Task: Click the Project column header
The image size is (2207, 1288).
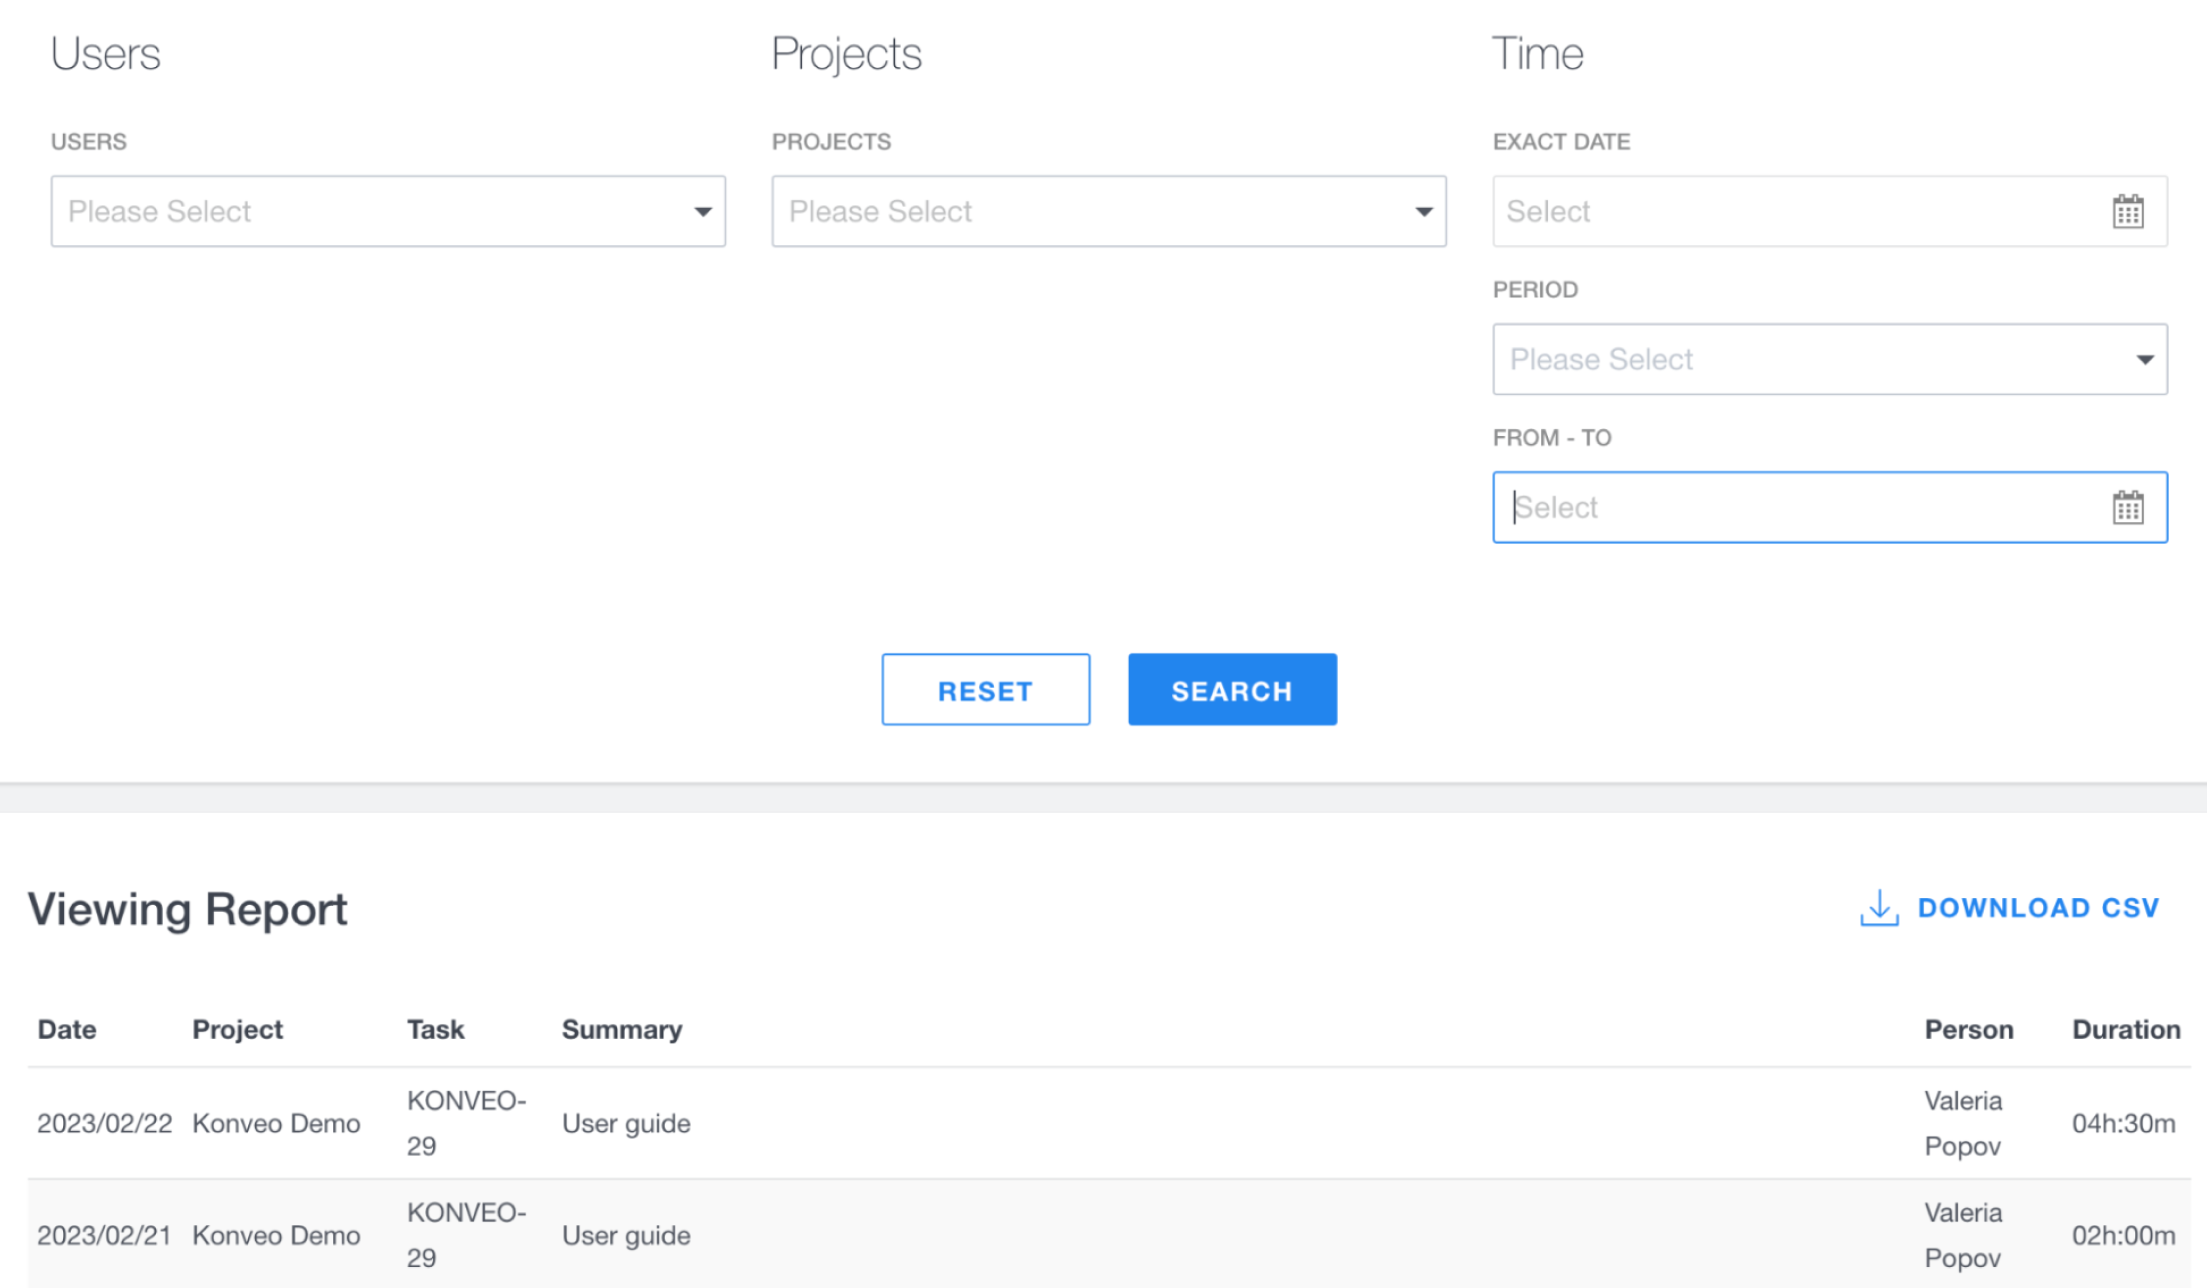Action: [237, 1029]
